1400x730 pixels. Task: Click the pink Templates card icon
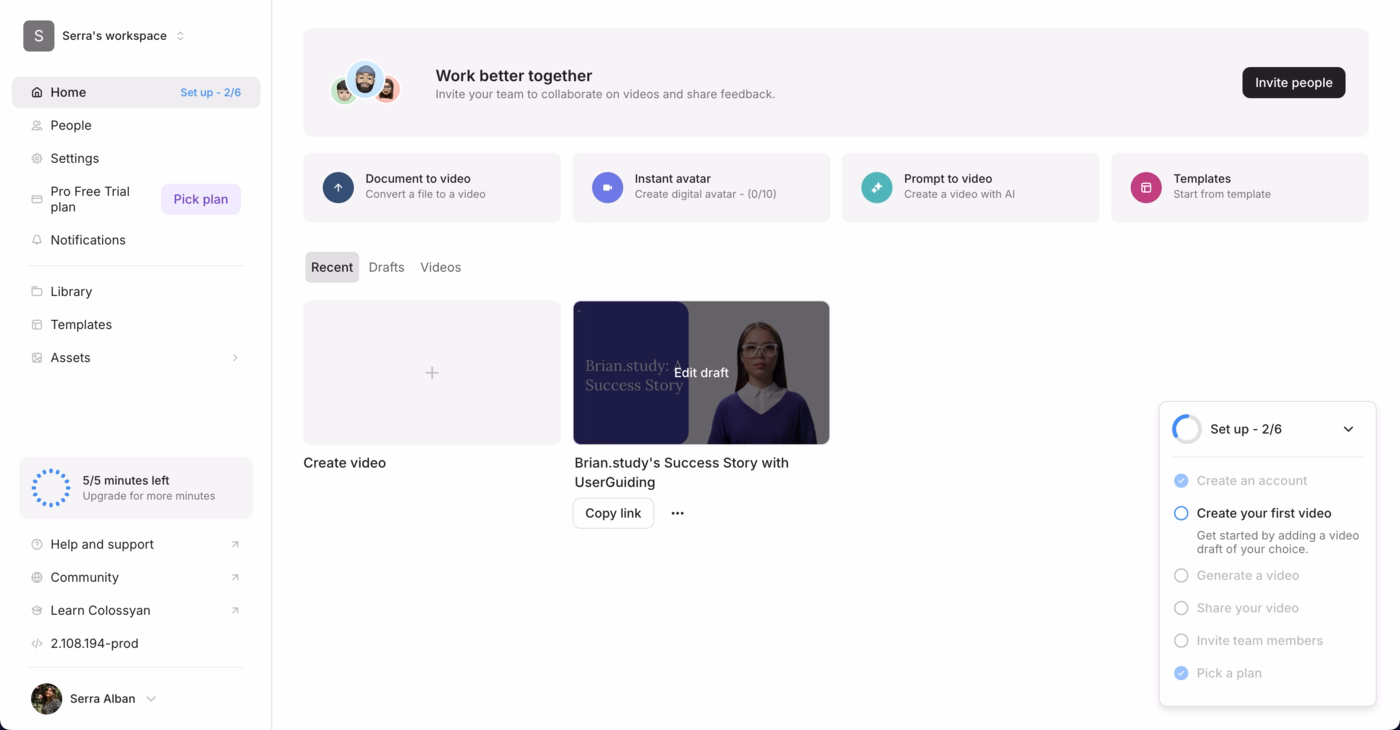pyautogui.click(x=1146, y=187)
